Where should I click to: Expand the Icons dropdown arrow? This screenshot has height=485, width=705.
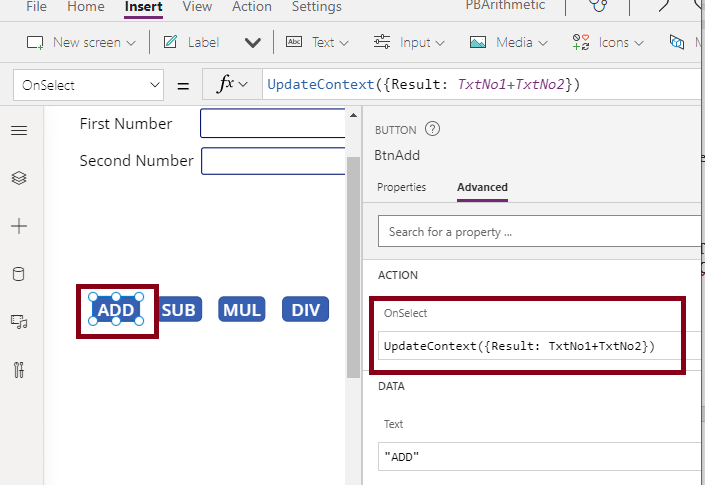click(x=639, y=43)
